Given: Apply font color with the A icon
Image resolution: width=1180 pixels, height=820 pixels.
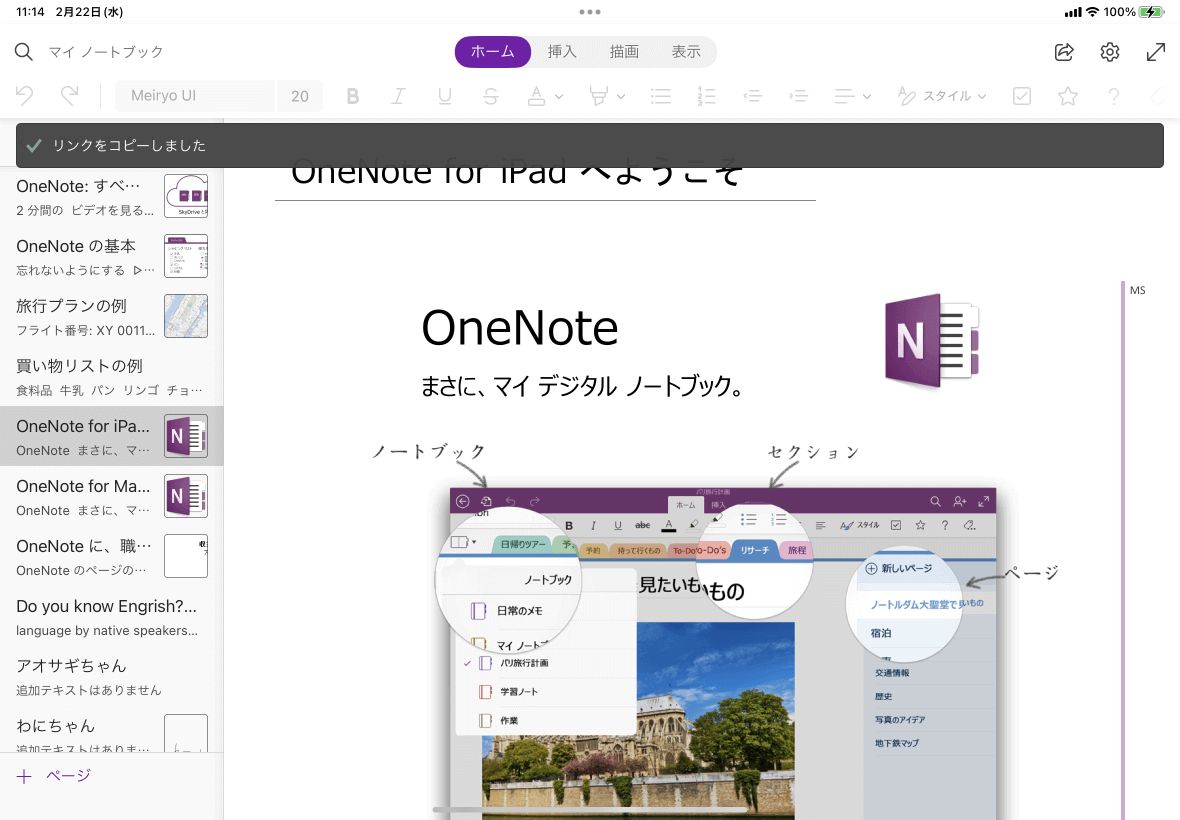Looking at the screenshot, I should click(536, 96).
